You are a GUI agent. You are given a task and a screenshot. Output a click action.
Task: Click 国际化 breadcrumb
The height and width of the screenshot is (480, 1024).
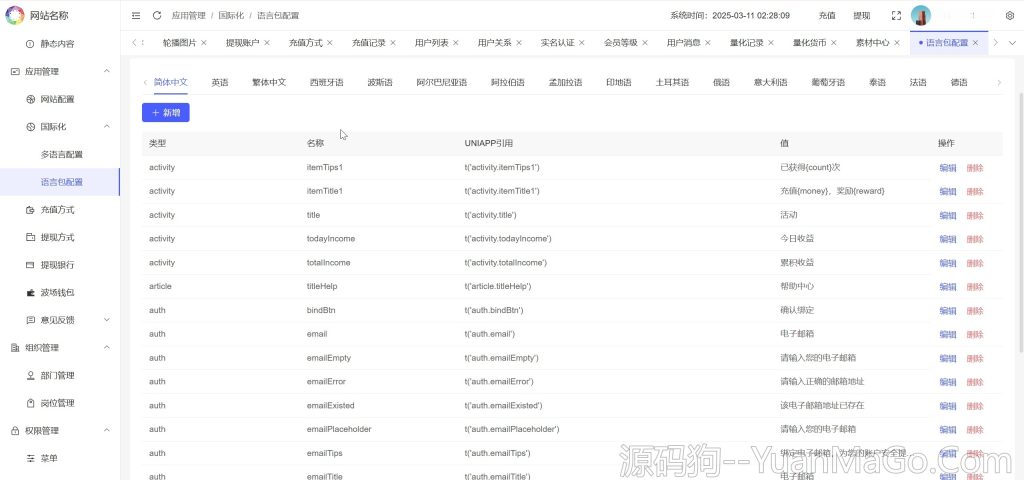tap(231, 16)
